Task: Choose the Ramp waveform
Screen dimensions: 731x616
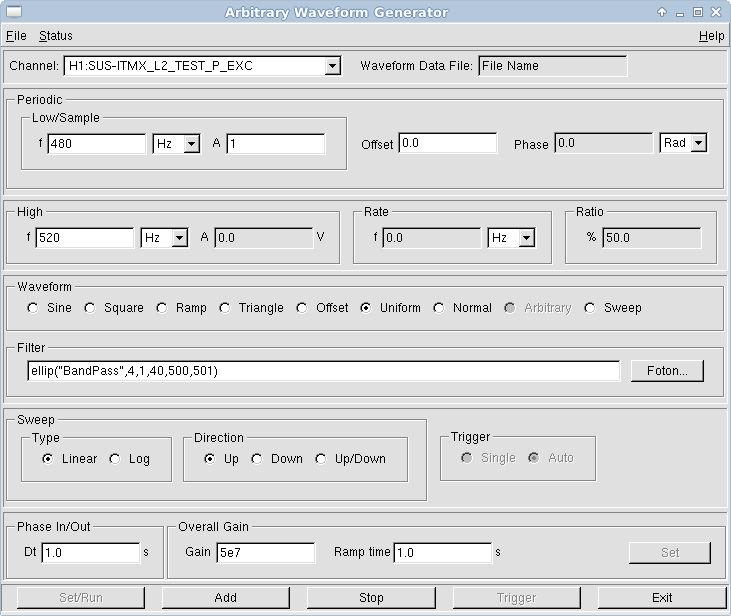Action: (x=162, y=308)
